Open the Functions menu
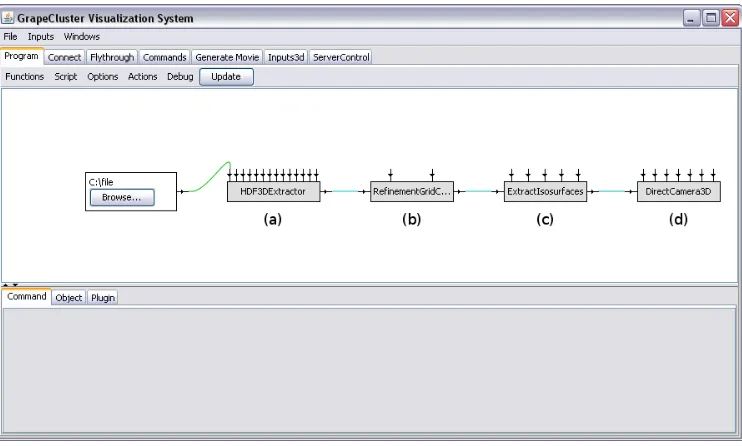 pos(25,77)
